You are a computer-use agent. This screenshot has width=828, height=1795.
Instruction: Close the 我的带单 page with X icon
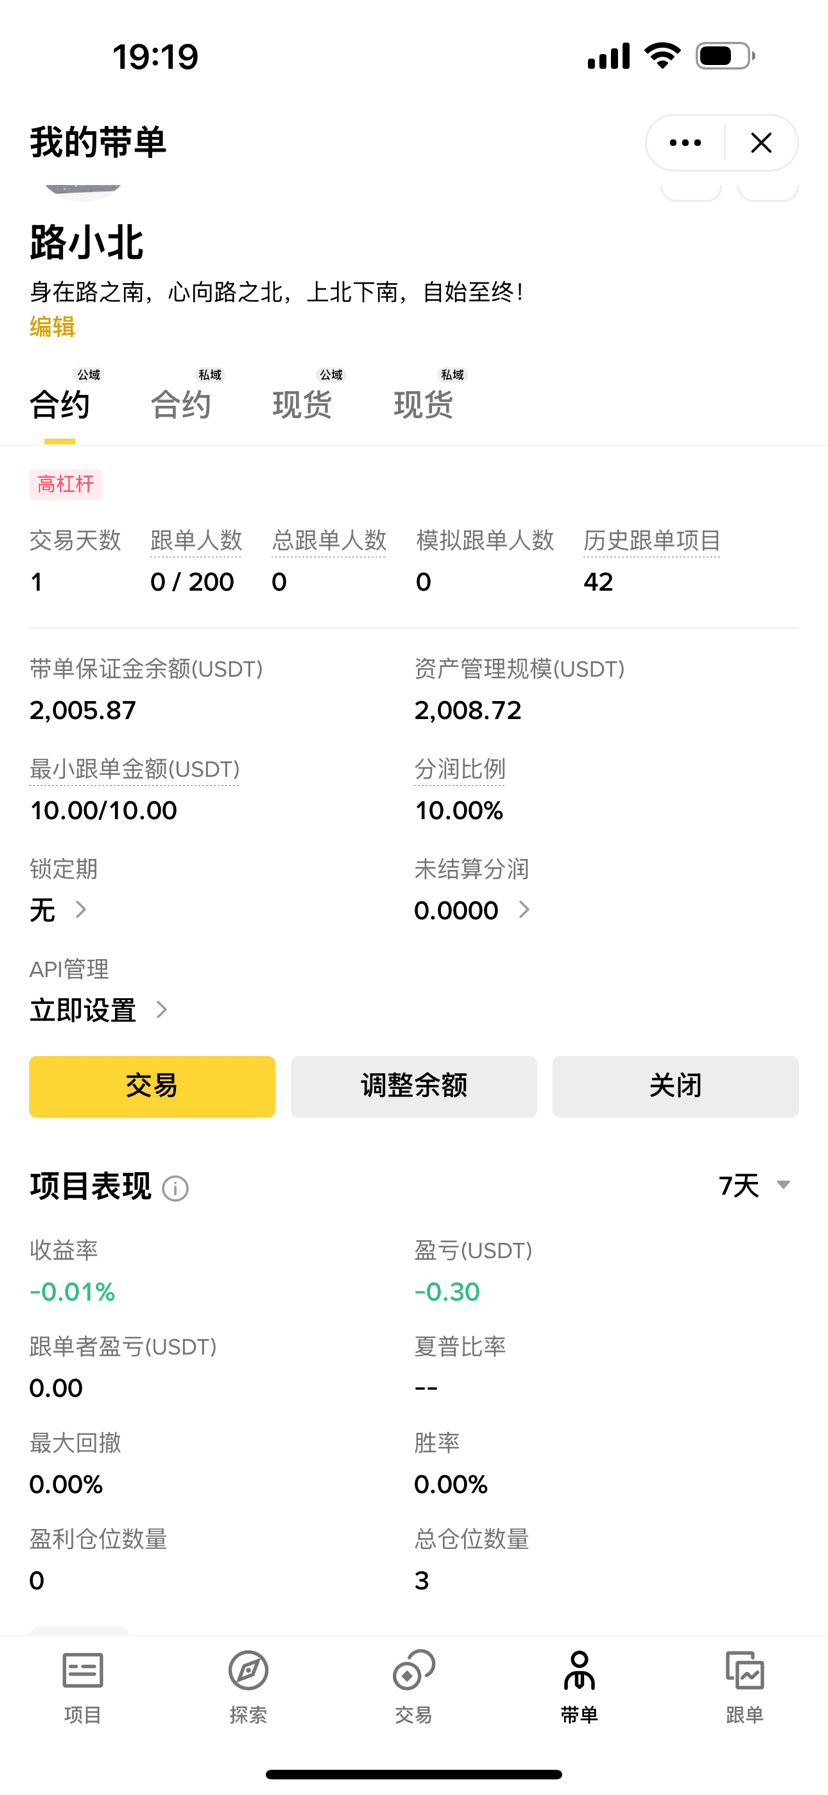(x=761, y=143)
